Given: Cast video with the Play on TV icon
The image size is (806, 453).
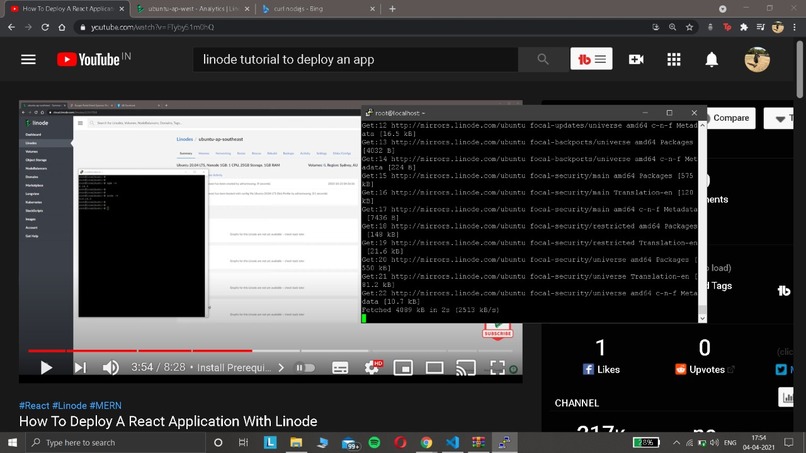Looking at the screenshot, I should 466,368.
